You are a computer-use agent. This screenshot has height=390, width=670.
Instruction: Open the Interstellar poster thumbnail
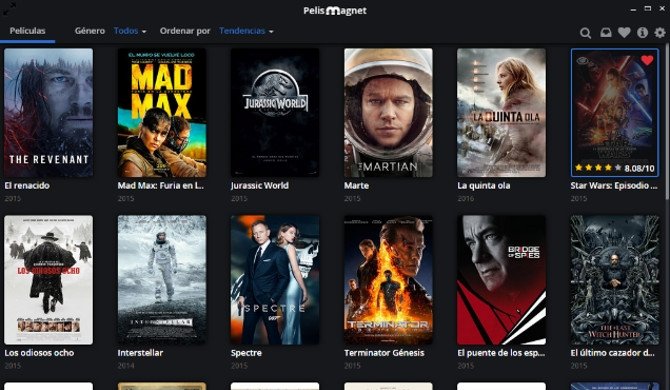[162, 280]
